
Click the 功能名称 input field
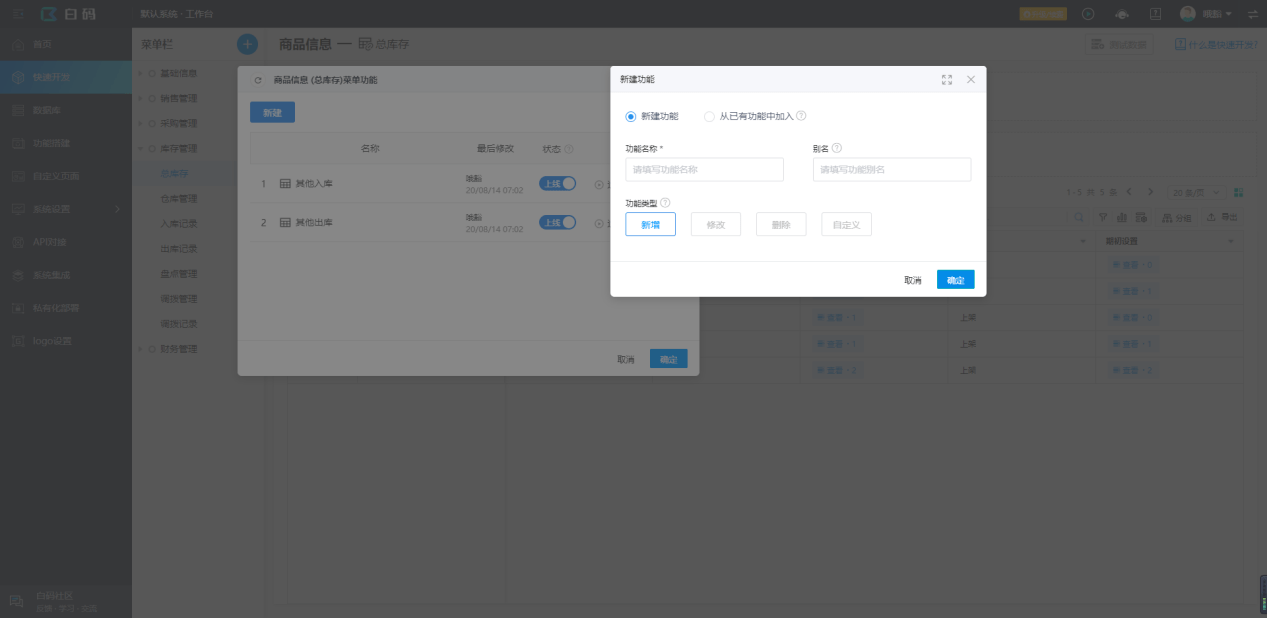(x=704, y=169)
